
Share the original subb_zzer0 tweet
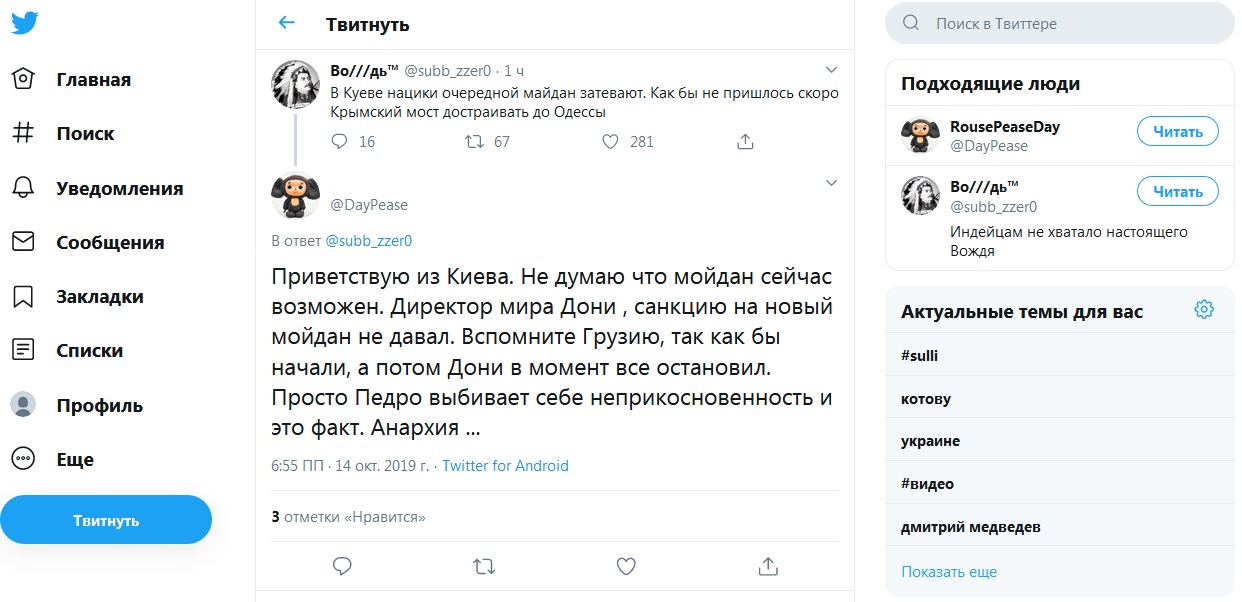coord(744,142)
